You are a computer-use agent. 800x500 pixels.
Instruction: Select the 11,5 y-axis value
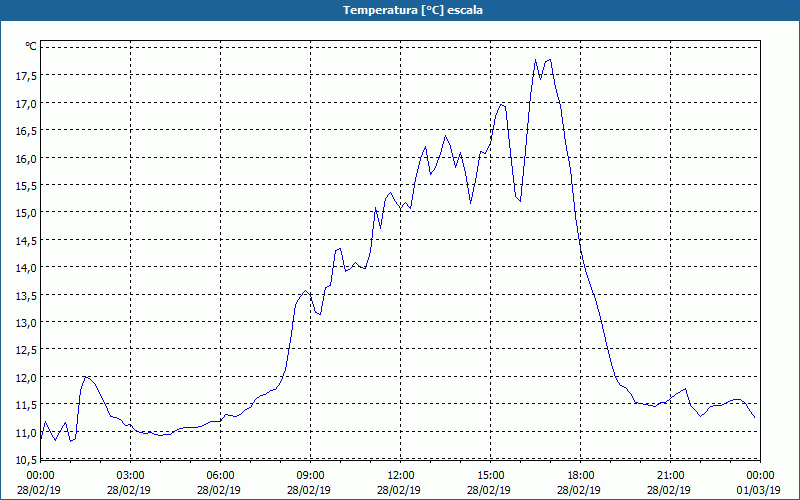coord(26,405)
